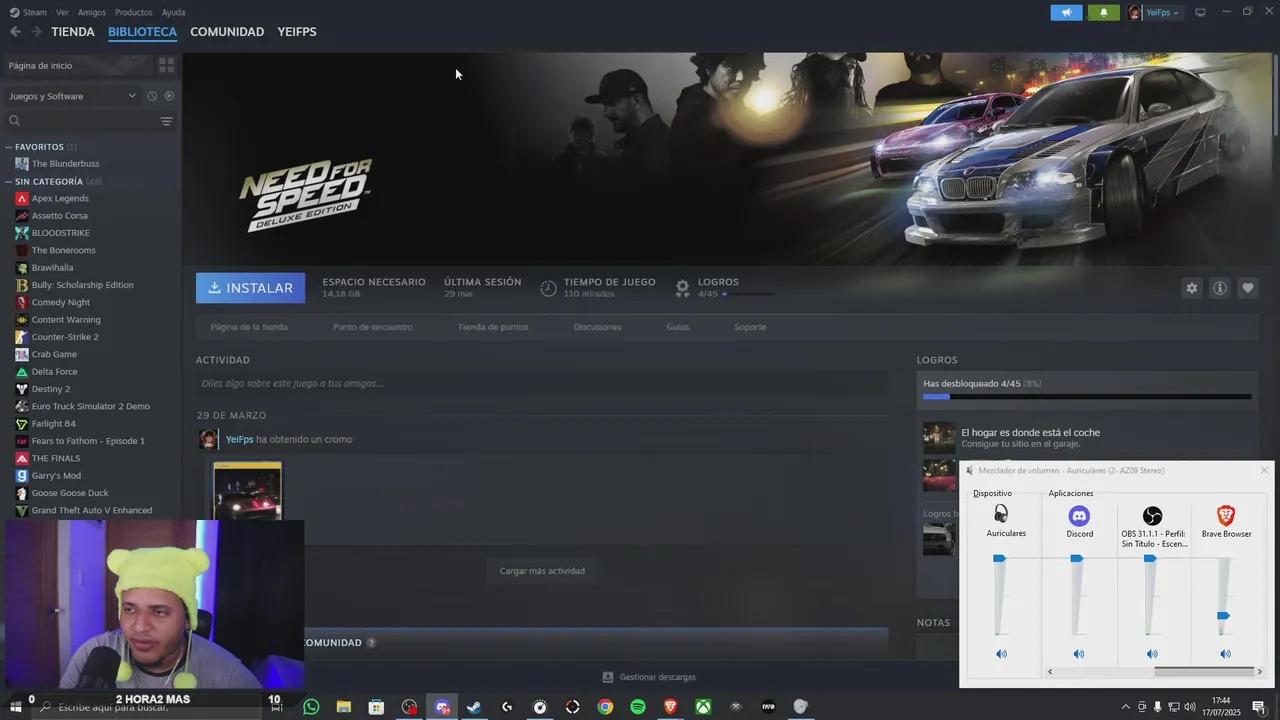The image size is (1280, 720).
Task: Go forward with the right arrow
Action: [x=37, y=32]
